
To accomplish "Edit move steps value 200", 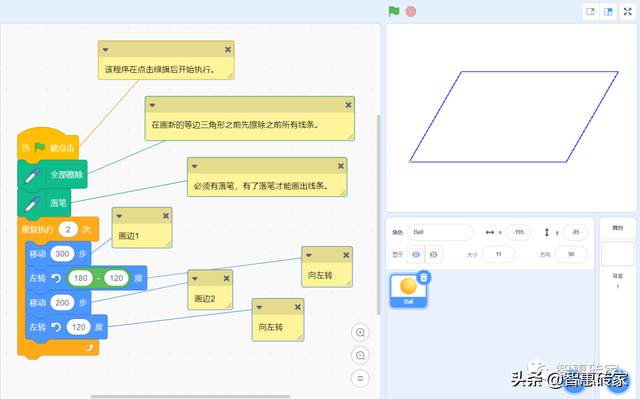I will (62, 303).
